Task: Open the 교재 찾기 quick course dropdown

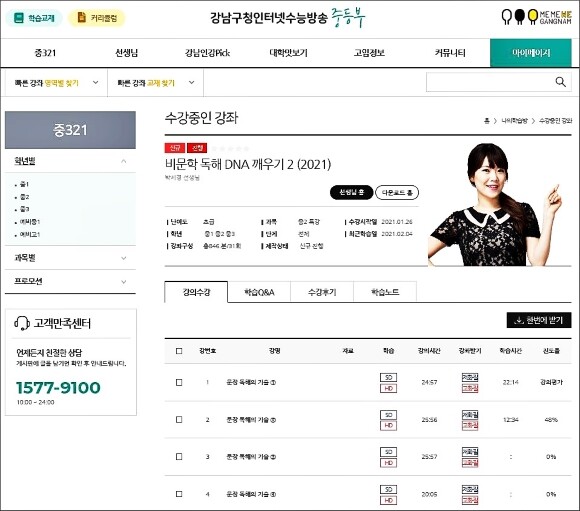Action: (156, 83)
